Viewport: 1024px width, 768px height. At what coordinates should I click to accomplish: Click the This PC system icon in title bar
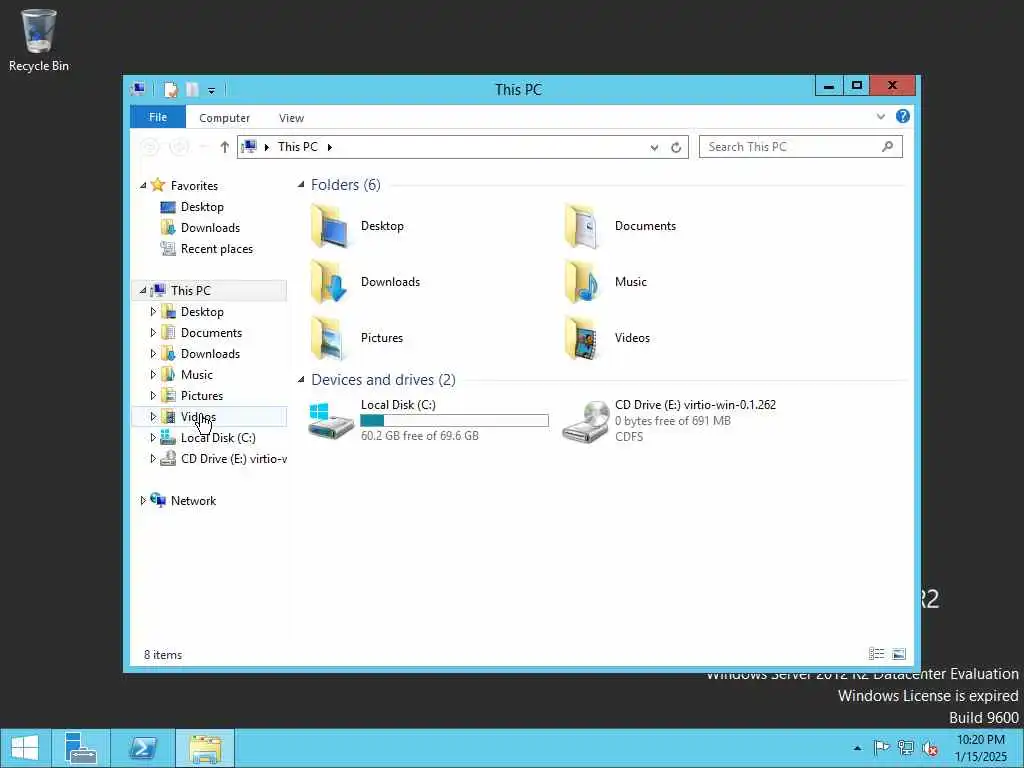[x=138, y=89]
